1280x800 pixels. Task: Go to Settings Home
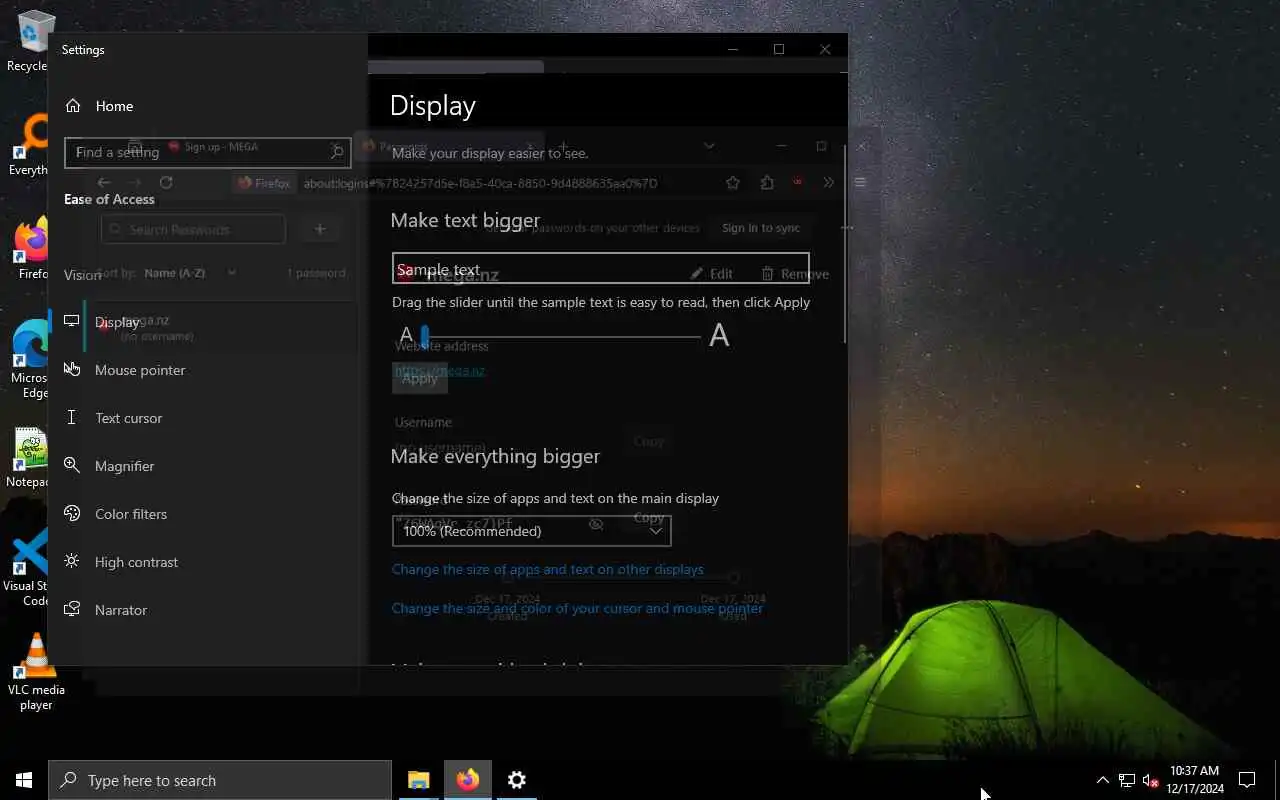100,106
